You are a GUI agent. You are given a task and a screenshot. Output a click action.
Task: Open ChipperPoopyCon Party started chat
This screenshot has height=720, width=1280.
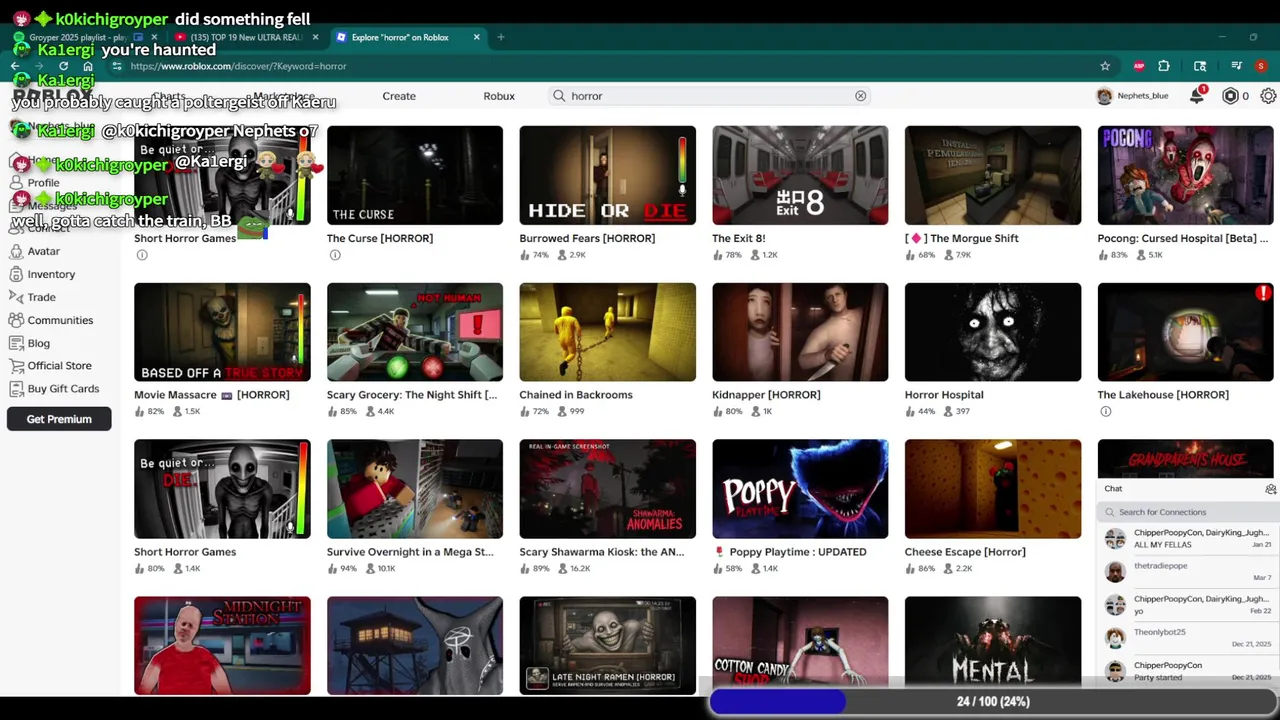pos(1188,670)
